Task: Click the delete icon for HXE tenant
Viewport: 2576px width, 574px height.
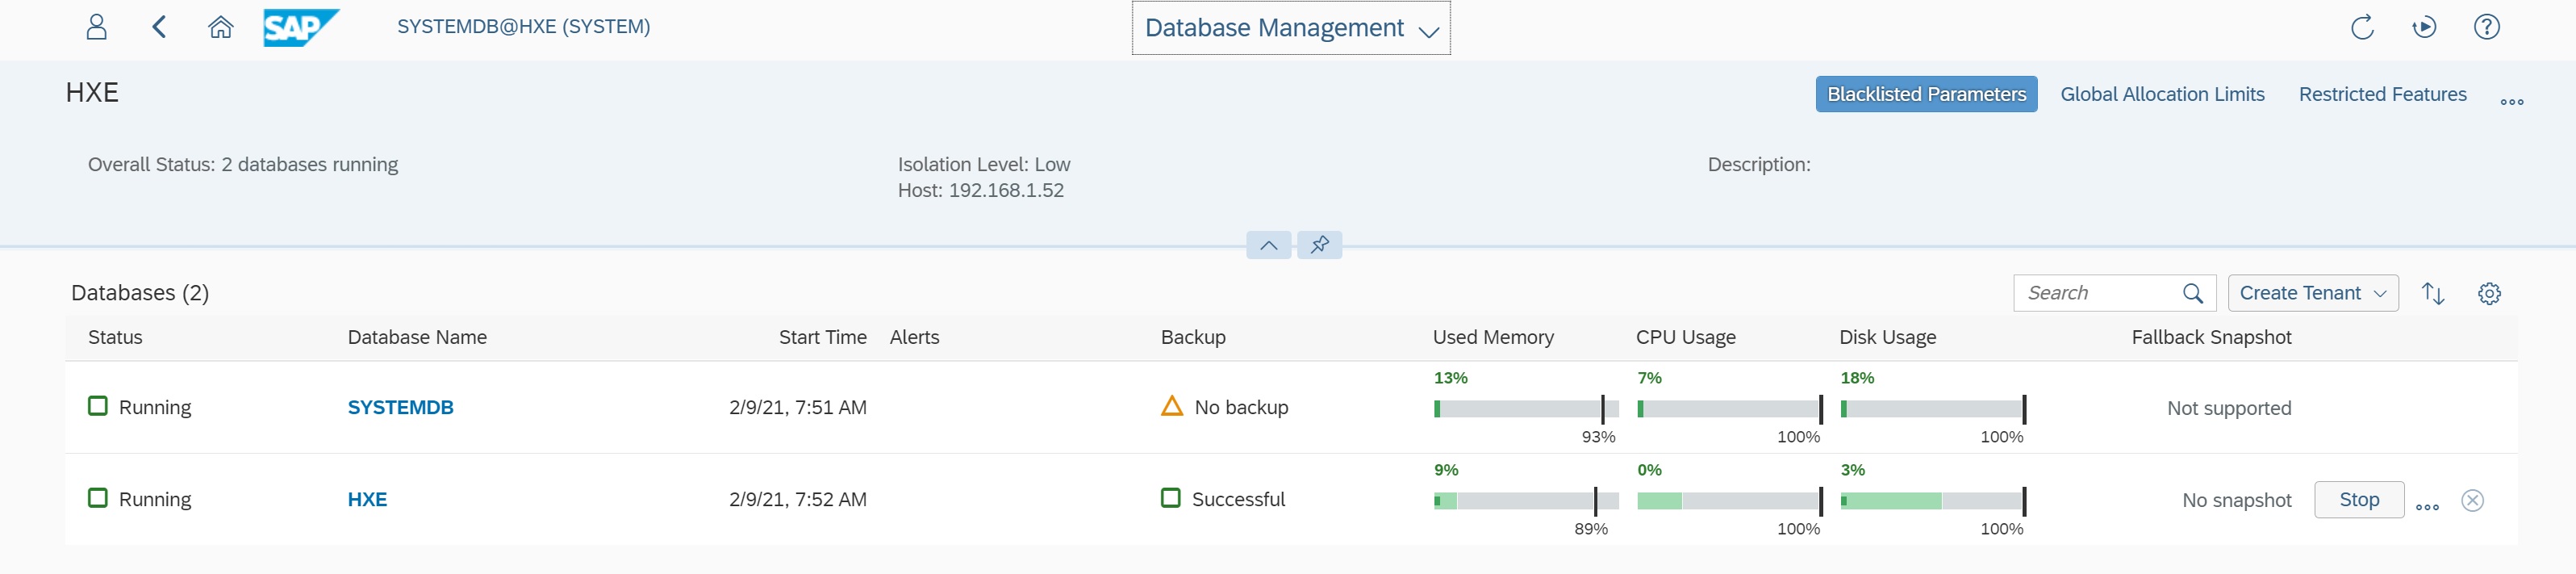Action: pos(2472,500)
